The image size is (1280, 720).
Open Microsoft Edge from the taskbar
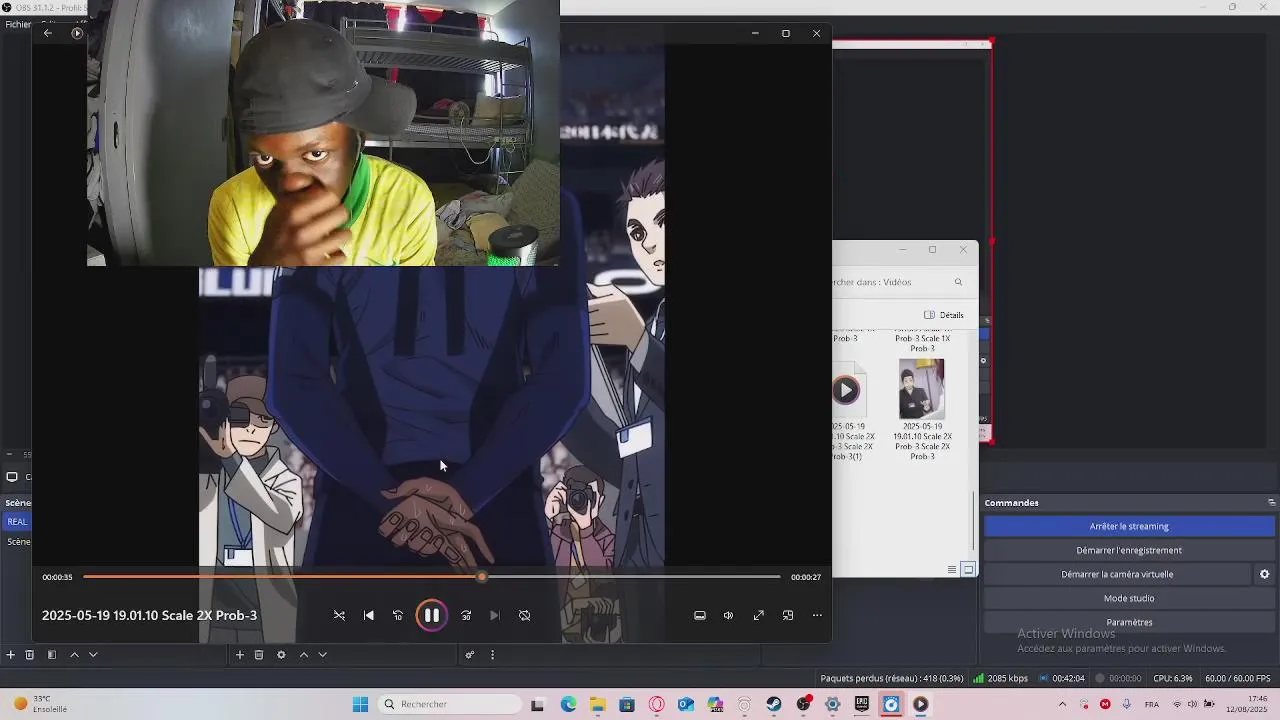click(x=568, y=705)
